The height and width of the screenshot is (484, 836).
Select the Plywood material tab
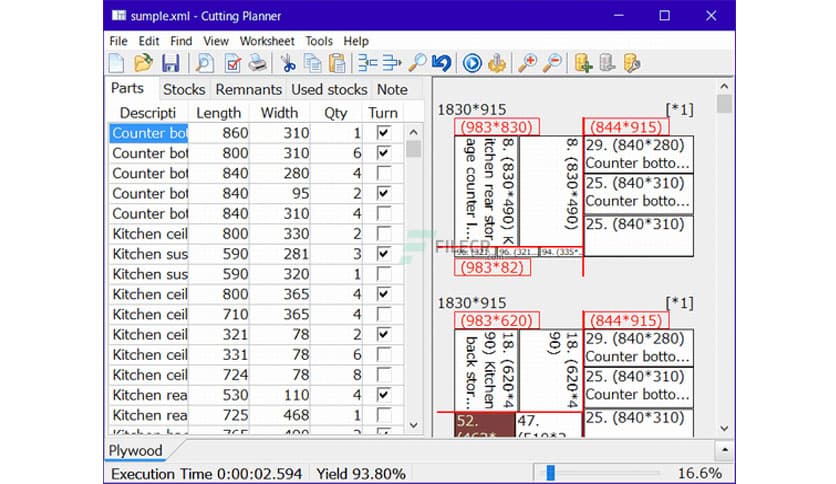pyautogui.click(x=135, y=450)
